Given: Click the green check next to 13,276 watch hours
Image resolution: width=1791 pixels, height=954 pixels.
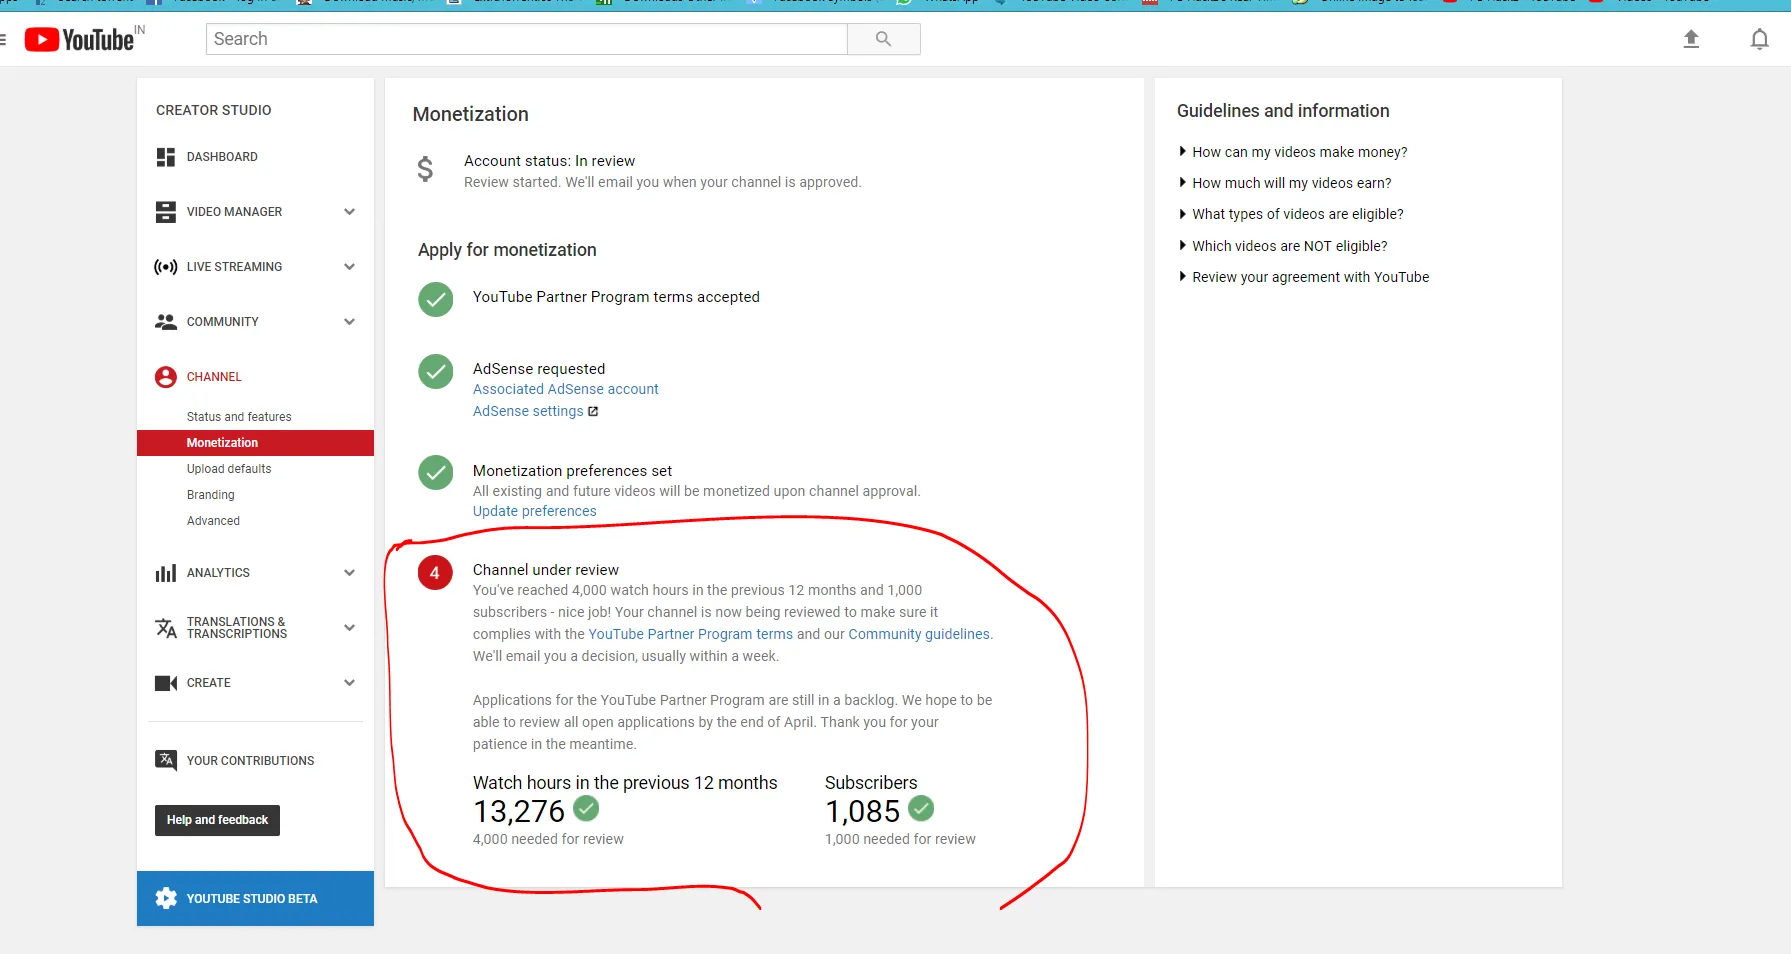Looking at the screenshot, I should (587, 808).
